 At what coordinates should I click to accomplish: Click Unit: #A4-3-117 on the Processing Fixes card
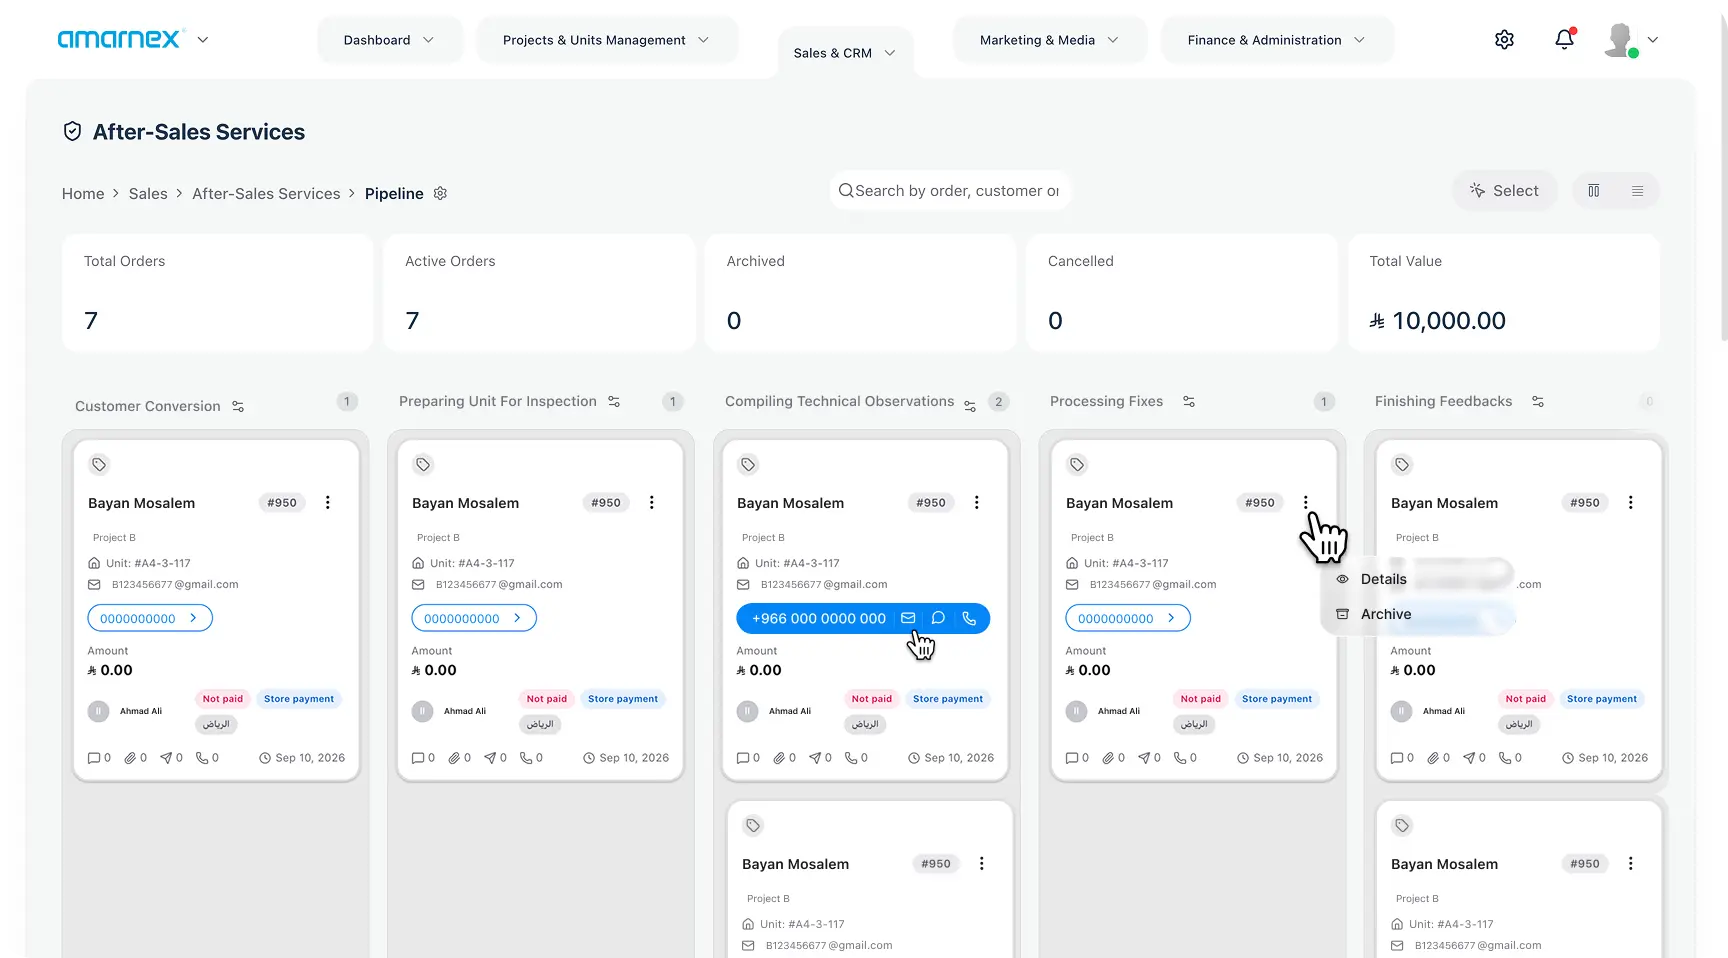[x=1126, y=563]
